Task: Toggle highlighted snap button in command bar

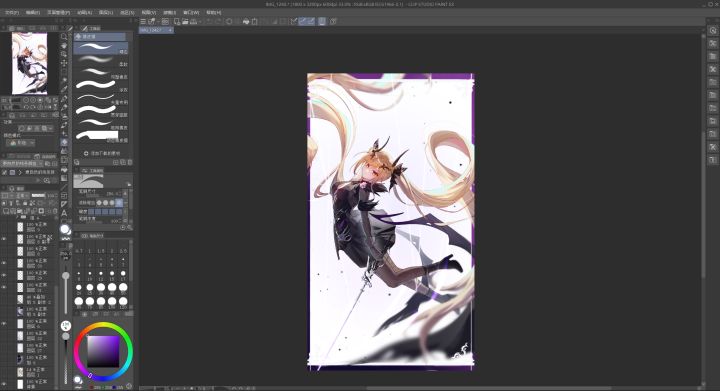Action: click(x=303, y=22)
